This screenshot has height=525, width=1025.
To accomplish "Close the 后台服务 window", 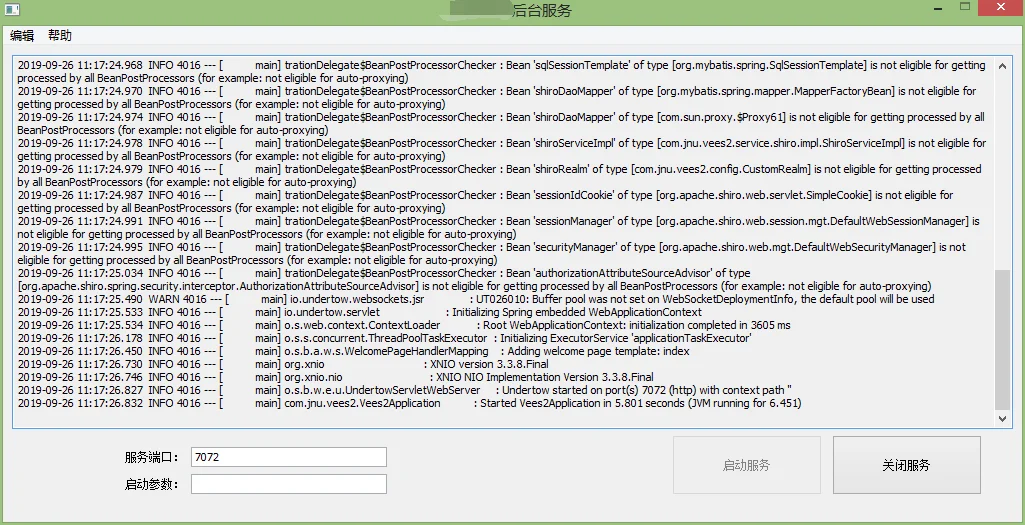I will point(1001,7).
